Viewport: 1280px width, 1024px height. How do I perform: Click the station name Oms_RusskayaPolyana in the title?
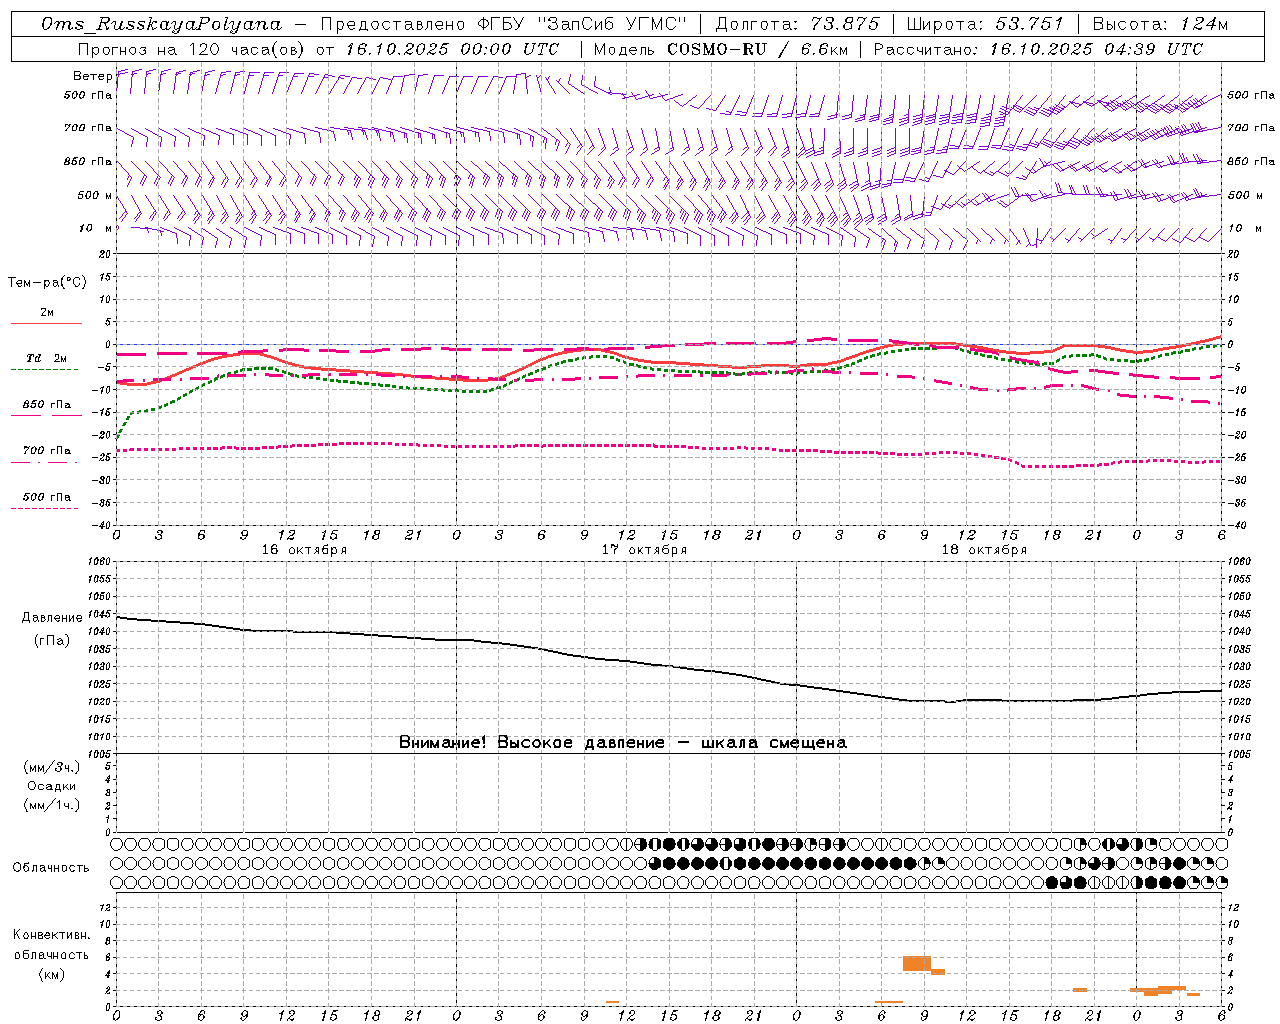tap(162, 24)
